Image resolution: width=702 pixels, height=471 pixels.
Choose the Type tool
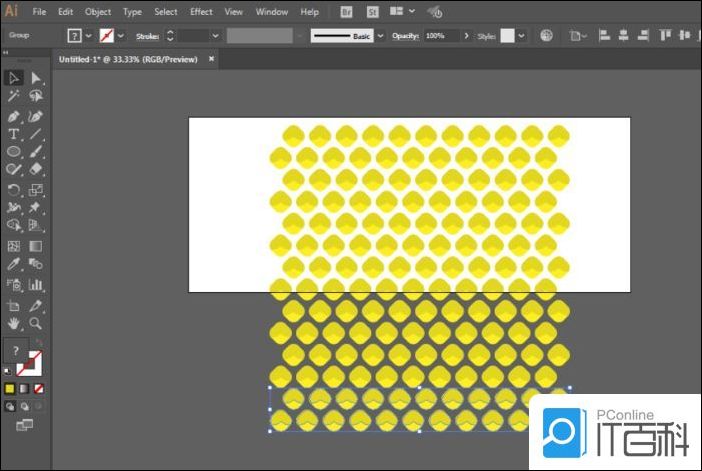pyautogui.click(x=14, y=134)
